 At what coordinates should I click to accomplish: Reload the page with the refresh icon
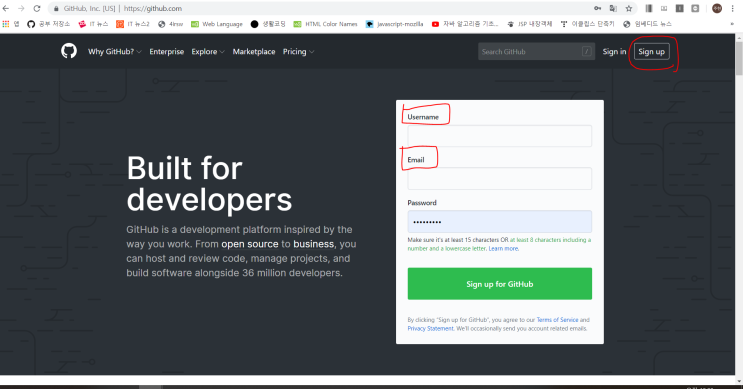coord(37,9)
